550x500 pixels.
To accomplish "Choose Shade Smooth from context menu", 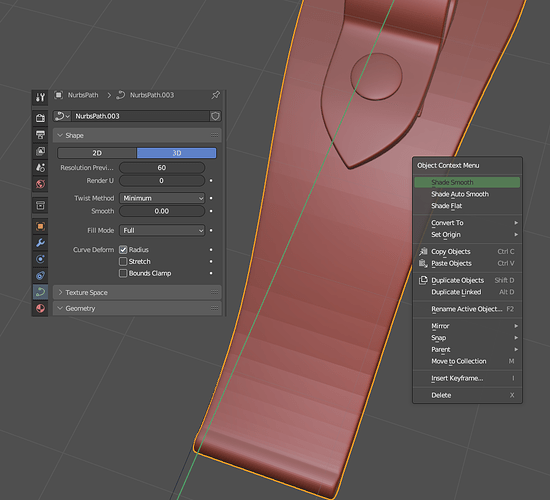I will coord(467,182).
